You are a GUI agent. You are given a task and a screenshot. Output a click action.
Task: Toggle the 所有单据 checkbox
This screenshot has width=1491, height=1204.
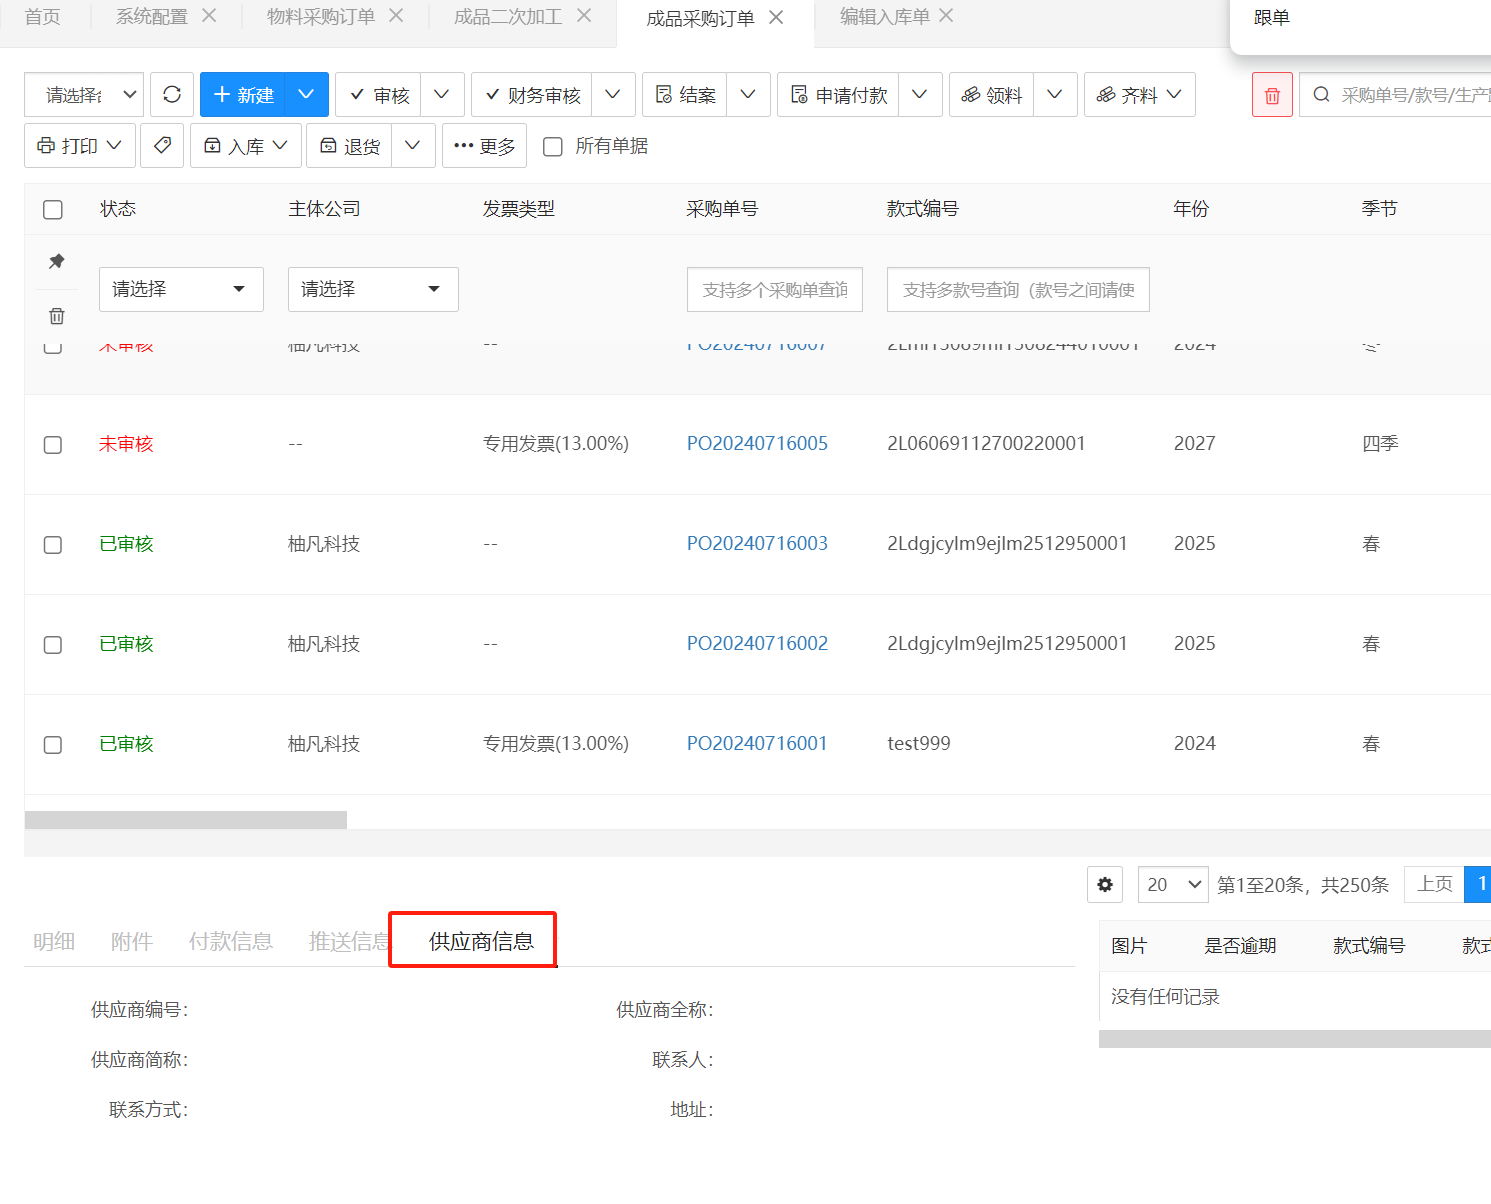[x=553, y=147]
